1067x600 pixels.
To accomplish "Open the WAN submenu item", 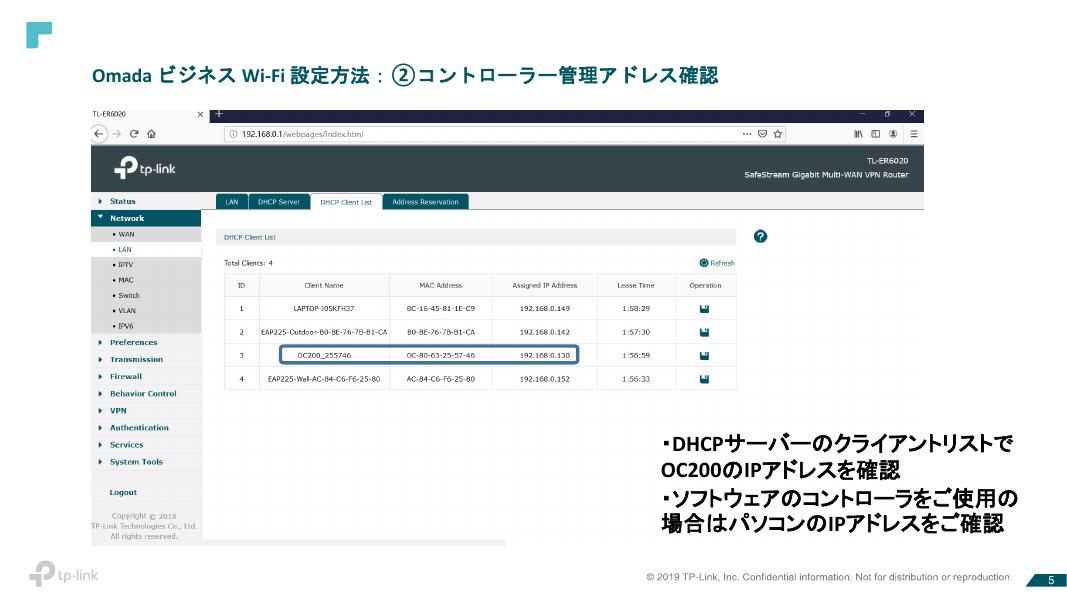I will 126,234.
